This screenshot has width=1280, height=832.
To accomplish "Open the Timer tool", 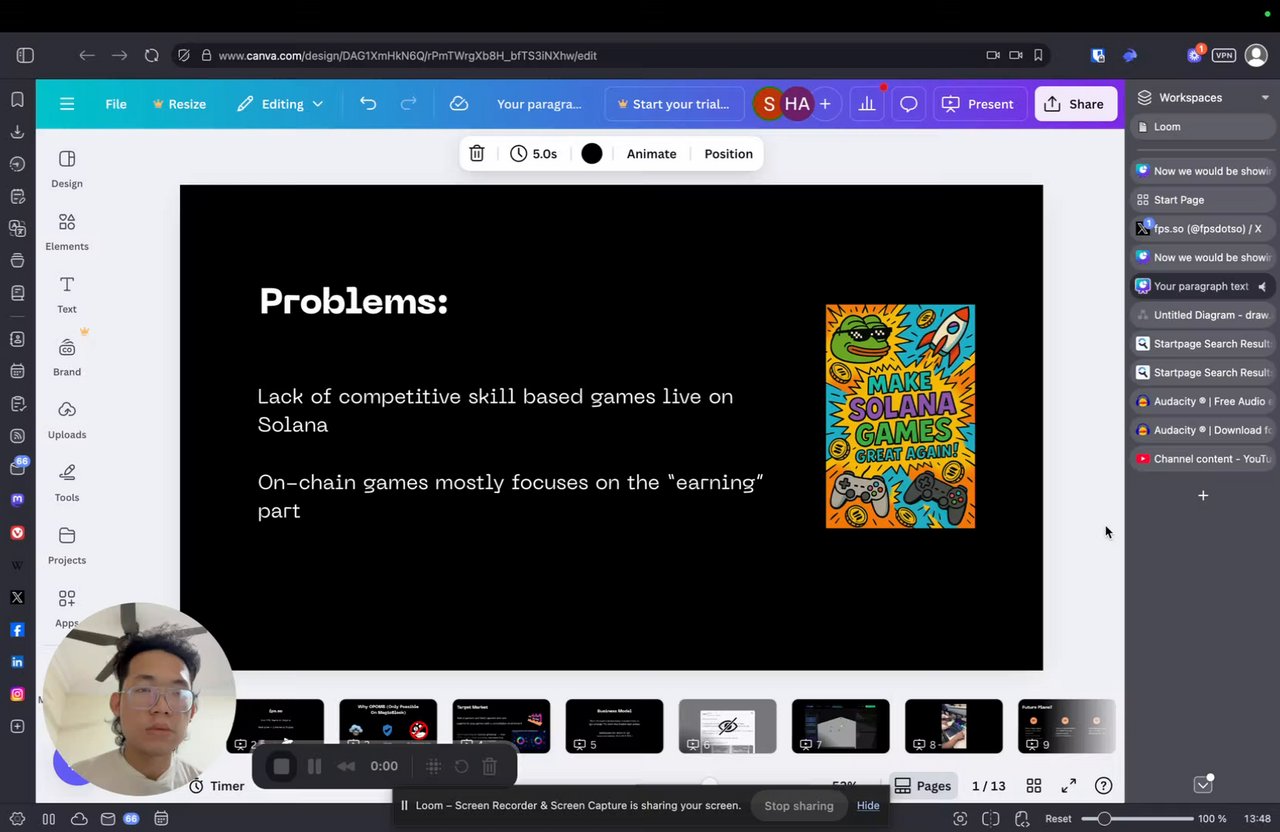I will pyautogui.click(x=217, y=786).
